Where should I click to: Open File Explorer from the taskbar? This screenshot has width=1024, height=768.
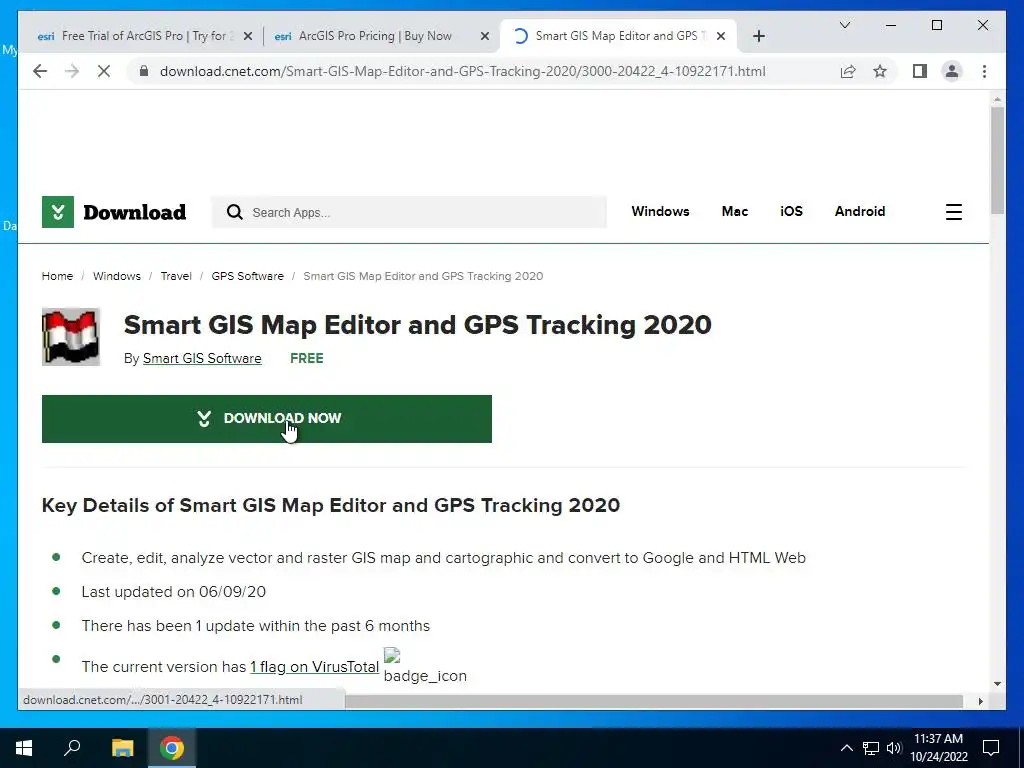tap(122, 748)
